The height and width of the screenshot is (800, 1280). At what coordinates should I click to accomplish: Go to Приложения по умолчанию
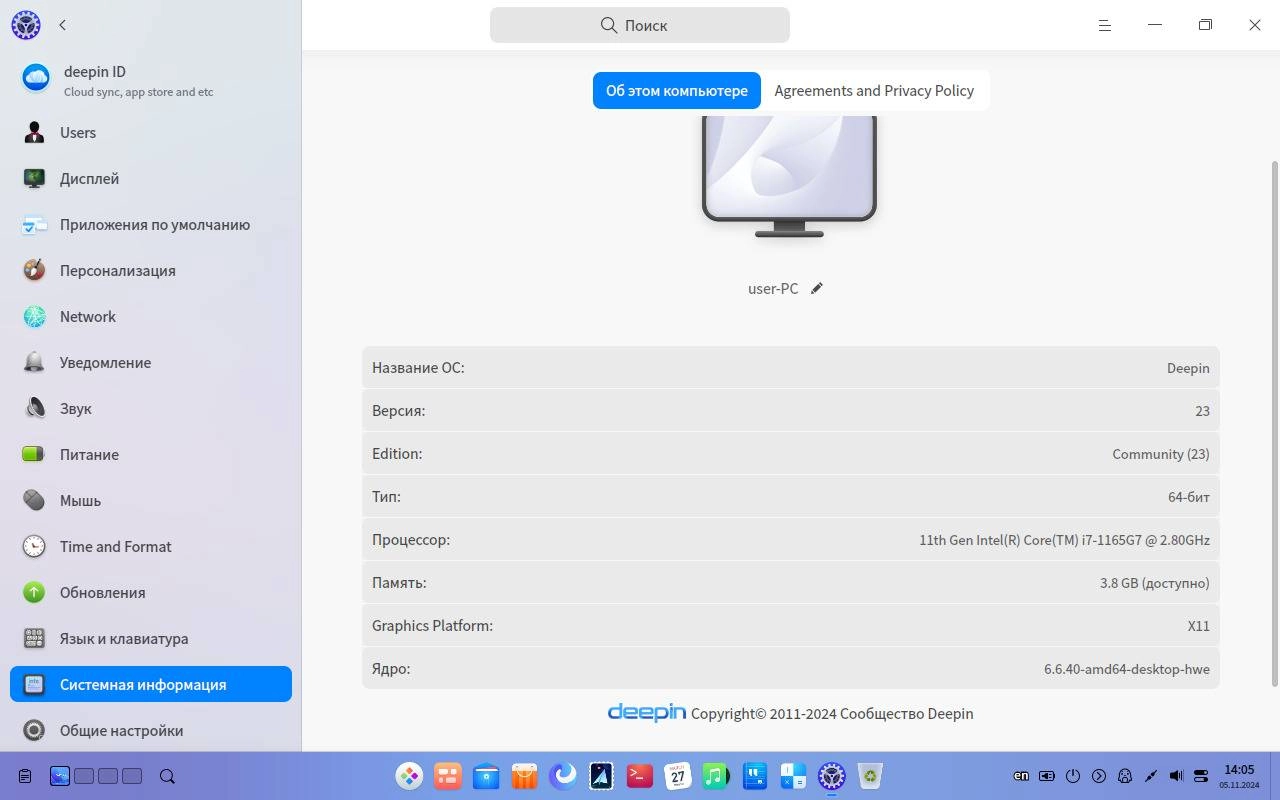(x=150, y=224)
